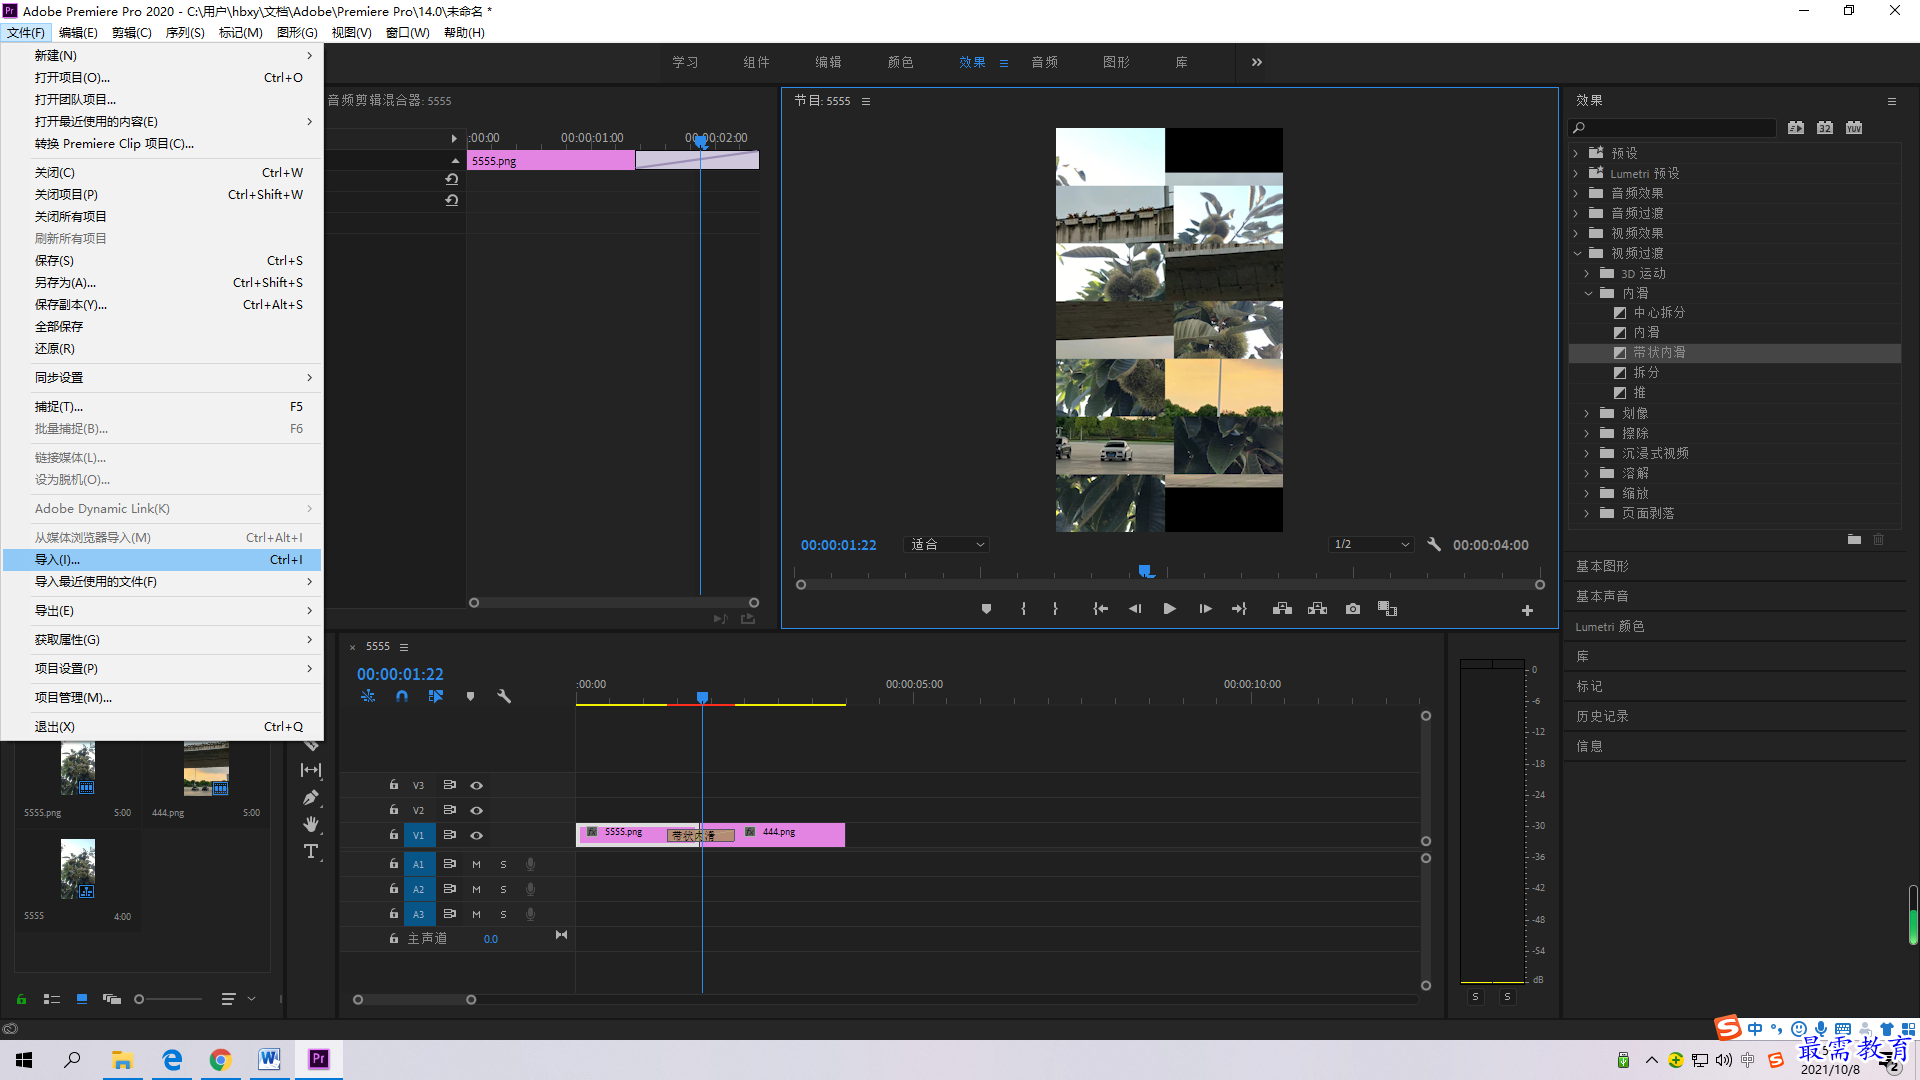This screenshot has width=1920, height=1080.
Task: Expand the 音频效果 folder
Action: [x=1576, y=193]
